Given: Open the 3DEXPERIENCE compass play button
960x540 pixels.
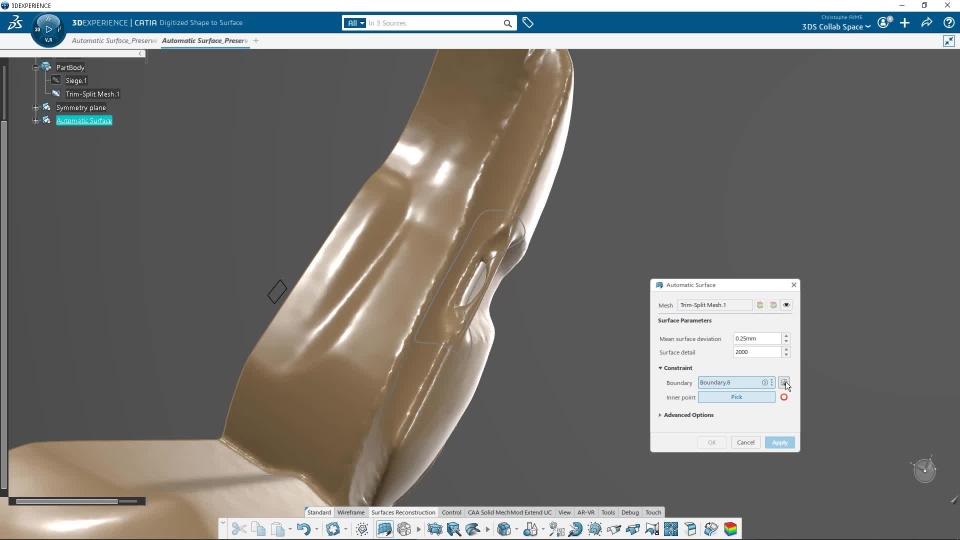Looking at the screenshot, I should click(x=48, y=29).
